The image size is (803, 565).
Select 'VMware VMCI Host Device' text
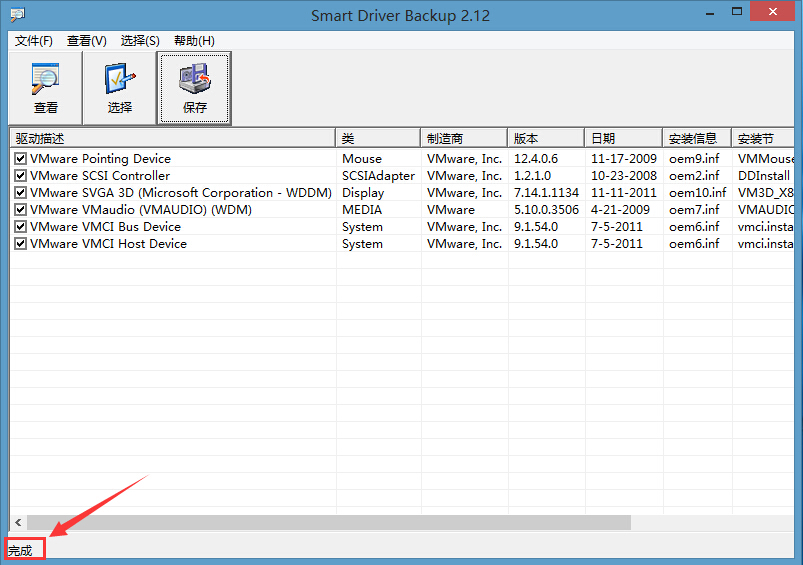coord(109,243)
